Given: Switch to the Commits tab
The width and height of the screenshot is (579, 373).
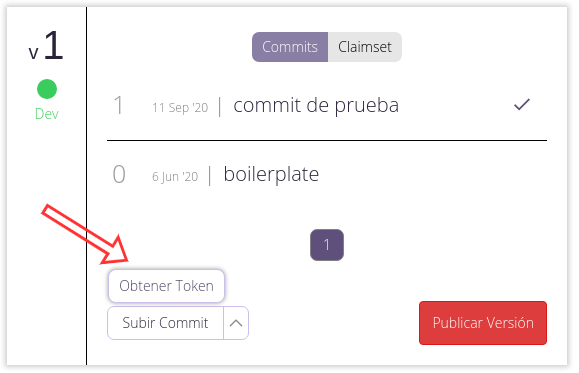Looking at the screenshot, I should pos(290,47).
